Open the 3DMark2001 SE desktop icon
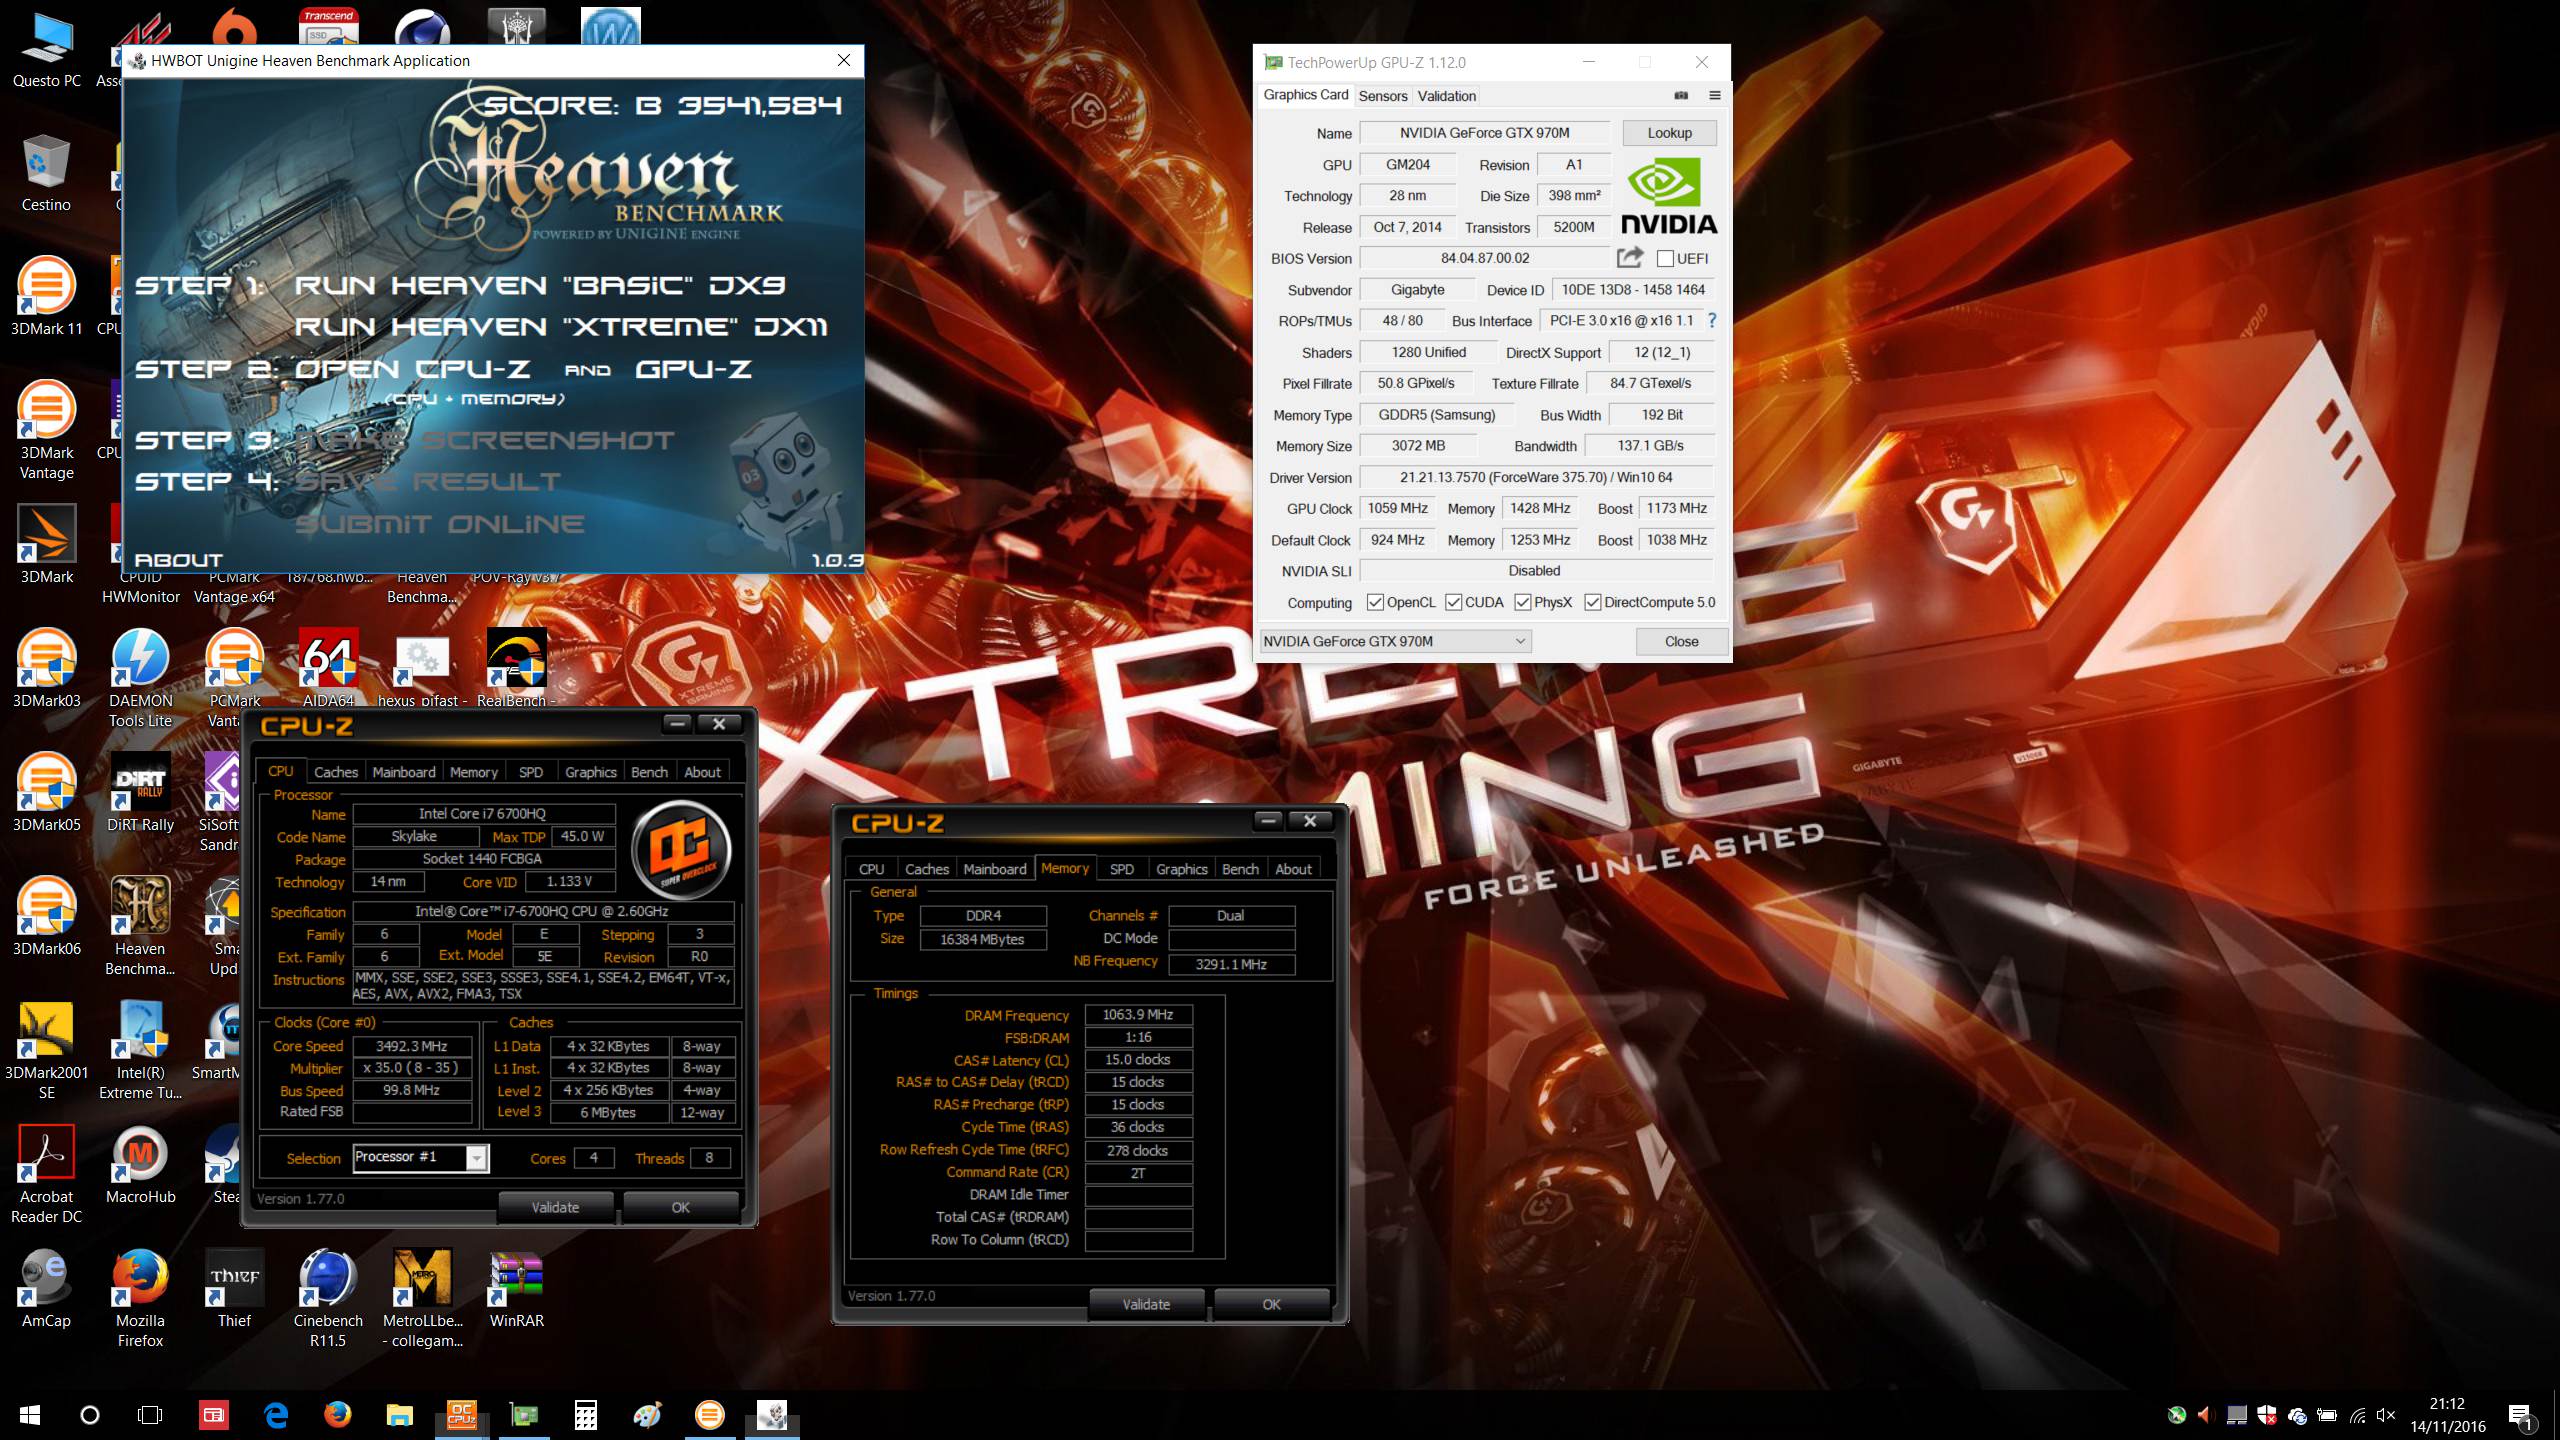 click(x=46, y=1050)
